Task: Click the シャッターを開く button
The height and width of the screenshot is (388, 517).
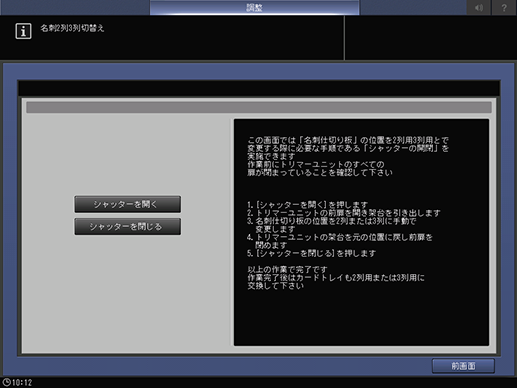Action: 128,204
